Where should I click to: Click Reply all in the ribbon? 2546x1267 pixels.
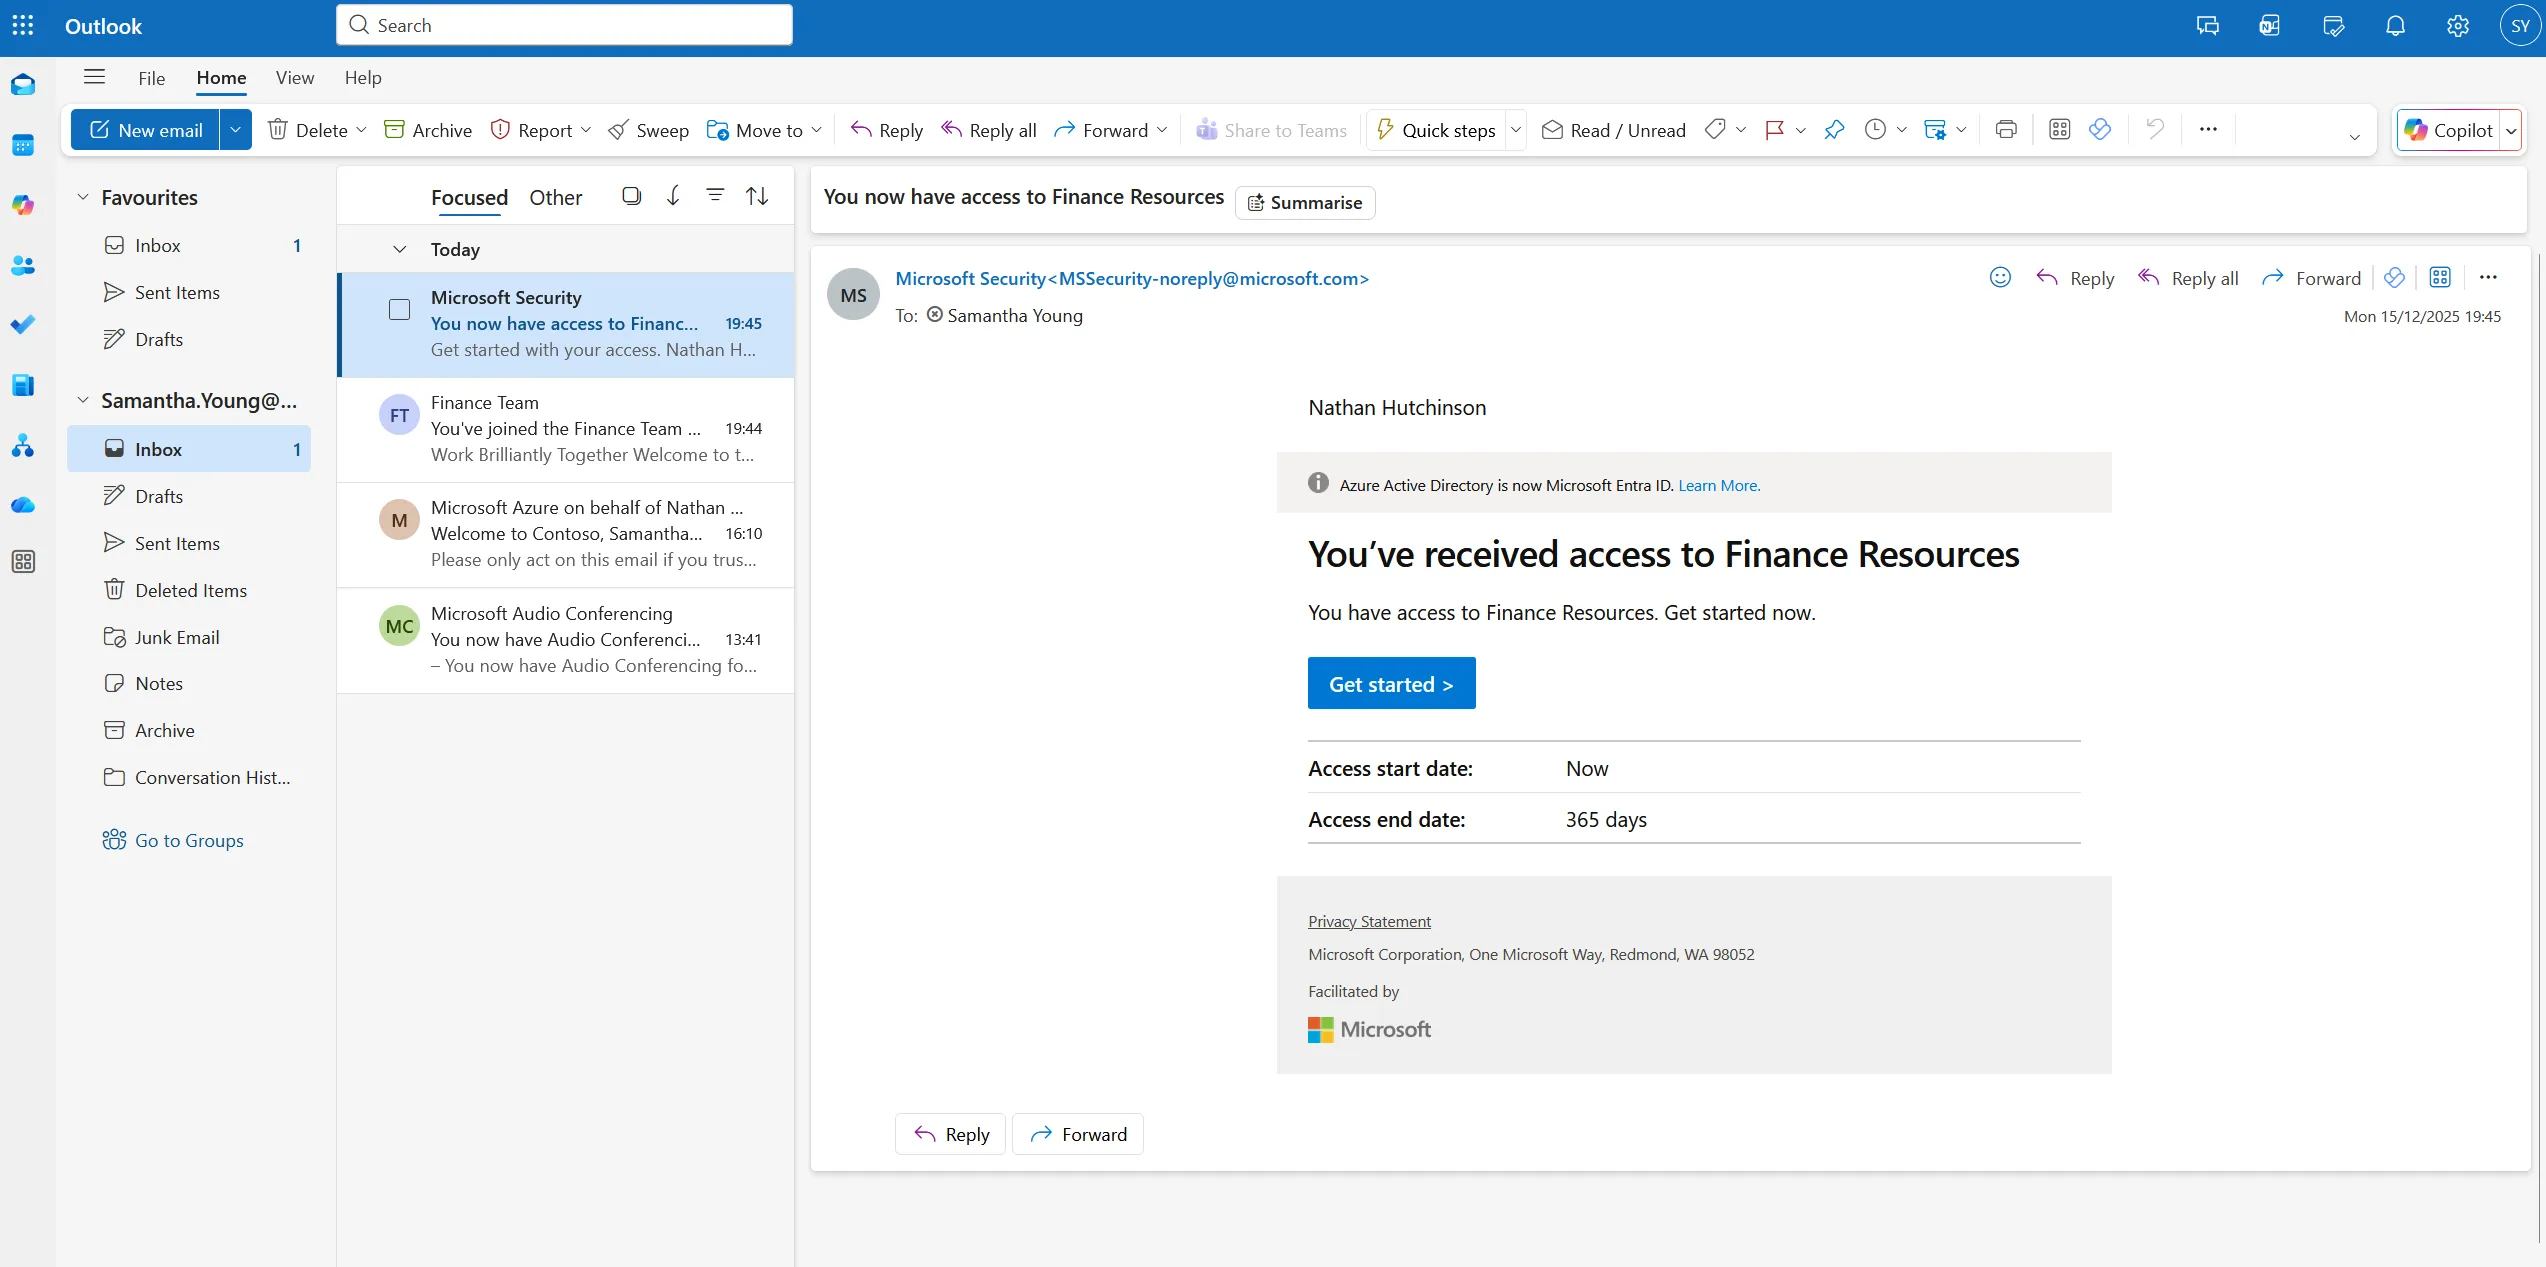[x=989, y=130]
